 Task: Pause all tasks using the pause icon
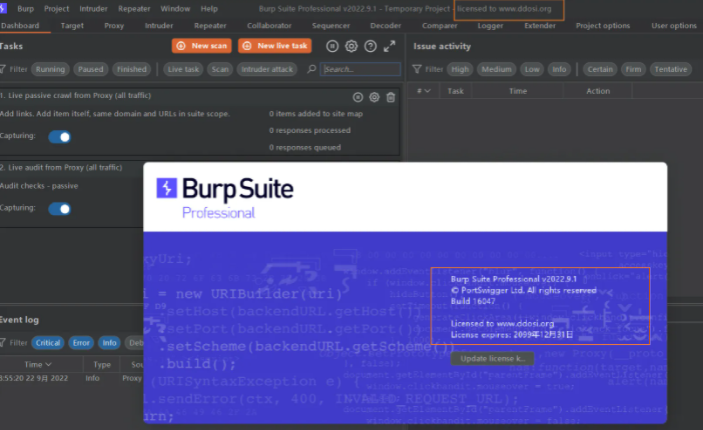point(333,46)
